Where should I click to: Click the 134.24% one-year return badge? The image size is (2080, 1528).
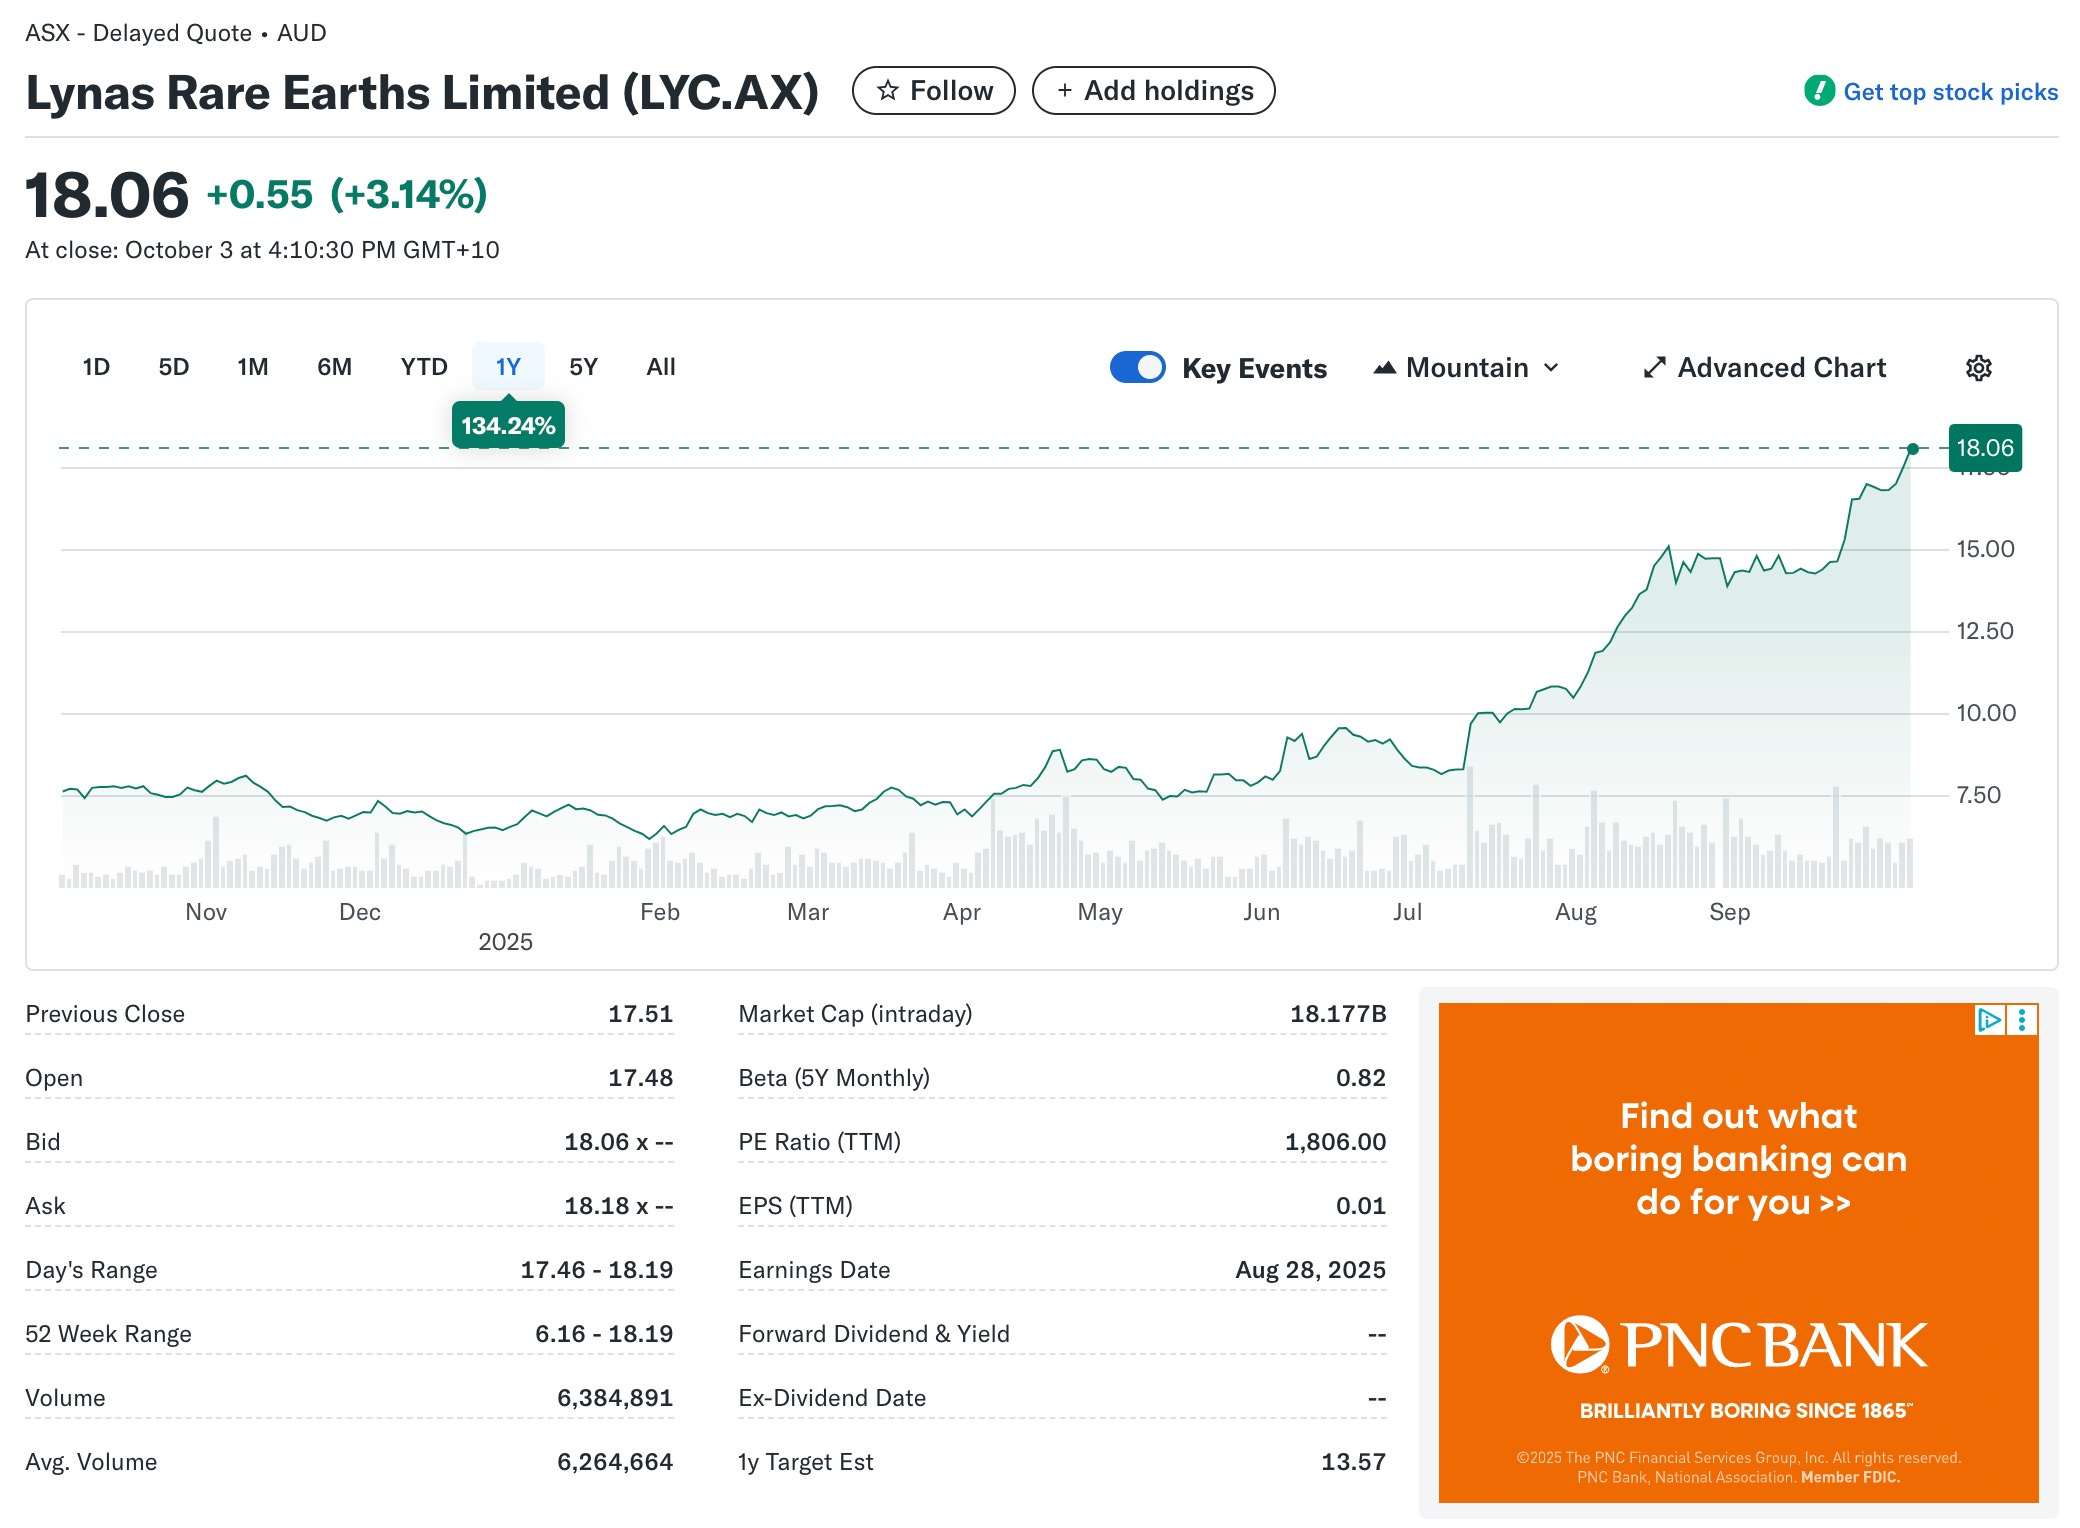tap(508, 426)
